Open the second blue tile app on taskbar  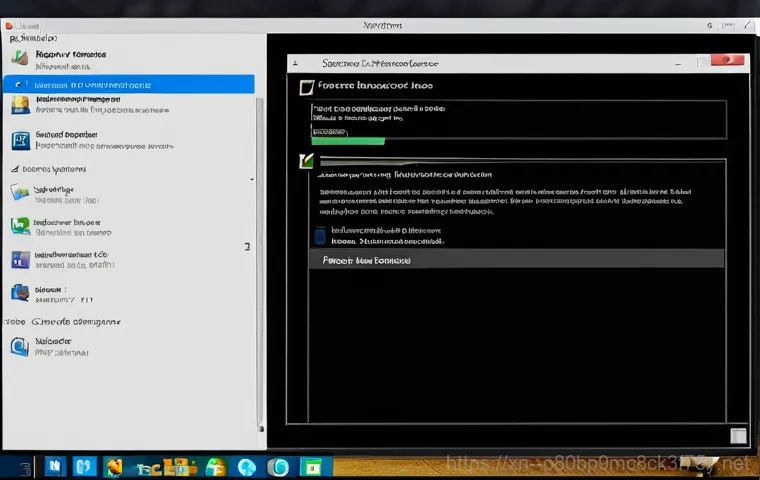pos(84,466)
